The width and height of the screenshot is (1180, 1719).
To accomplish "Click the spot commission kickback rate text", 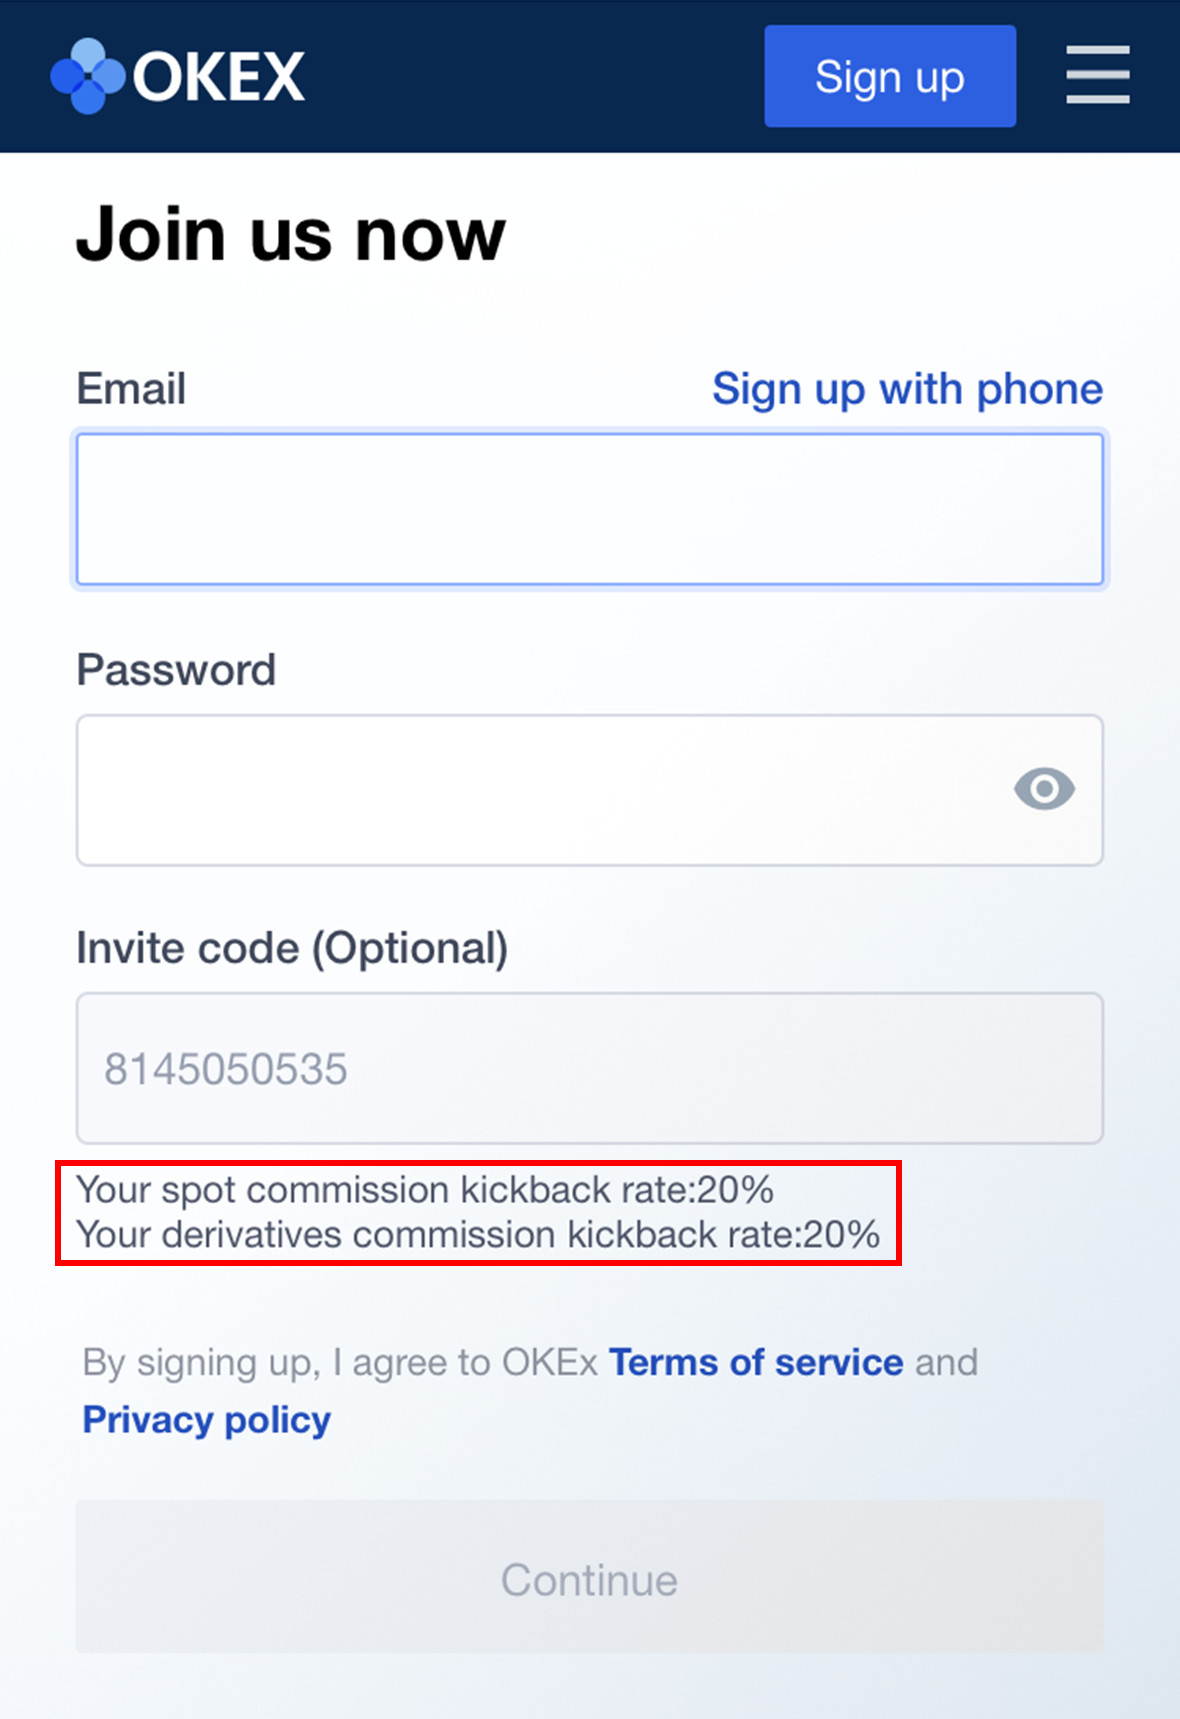I will pyautogui.click(x=425, y=1190).
